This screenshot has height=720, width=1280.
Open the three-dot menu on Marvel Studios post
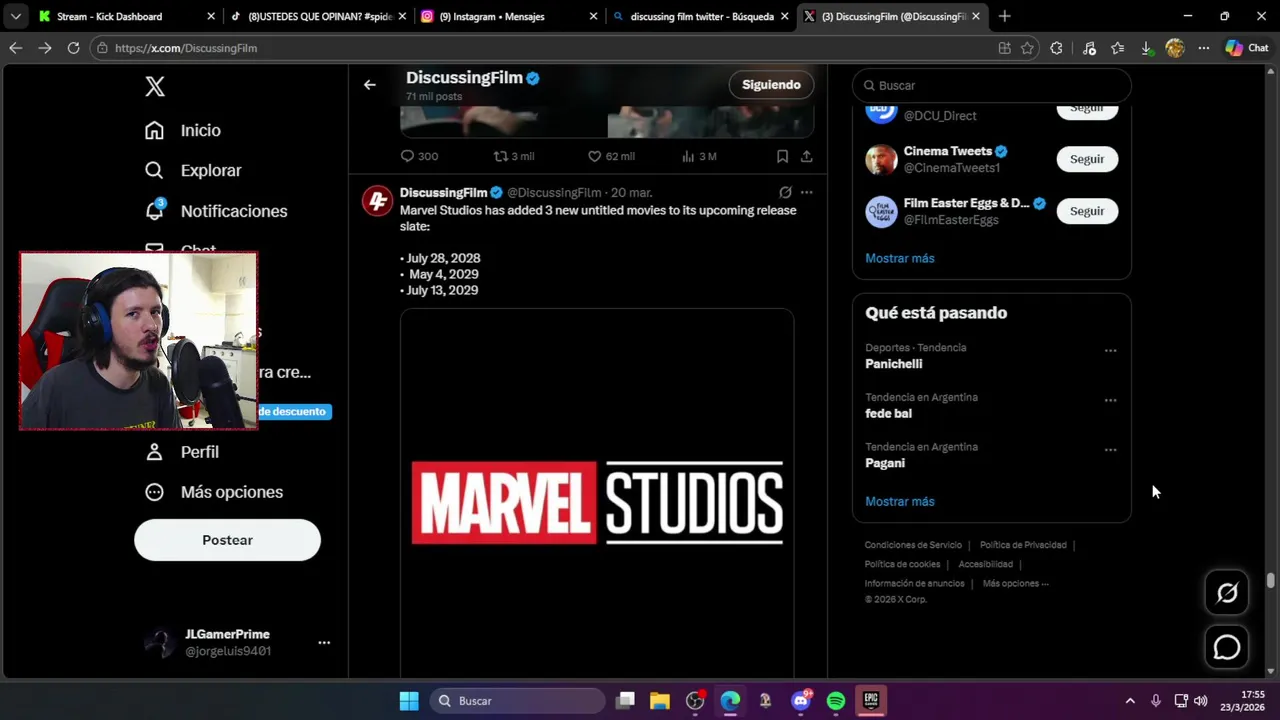(806, 192)
